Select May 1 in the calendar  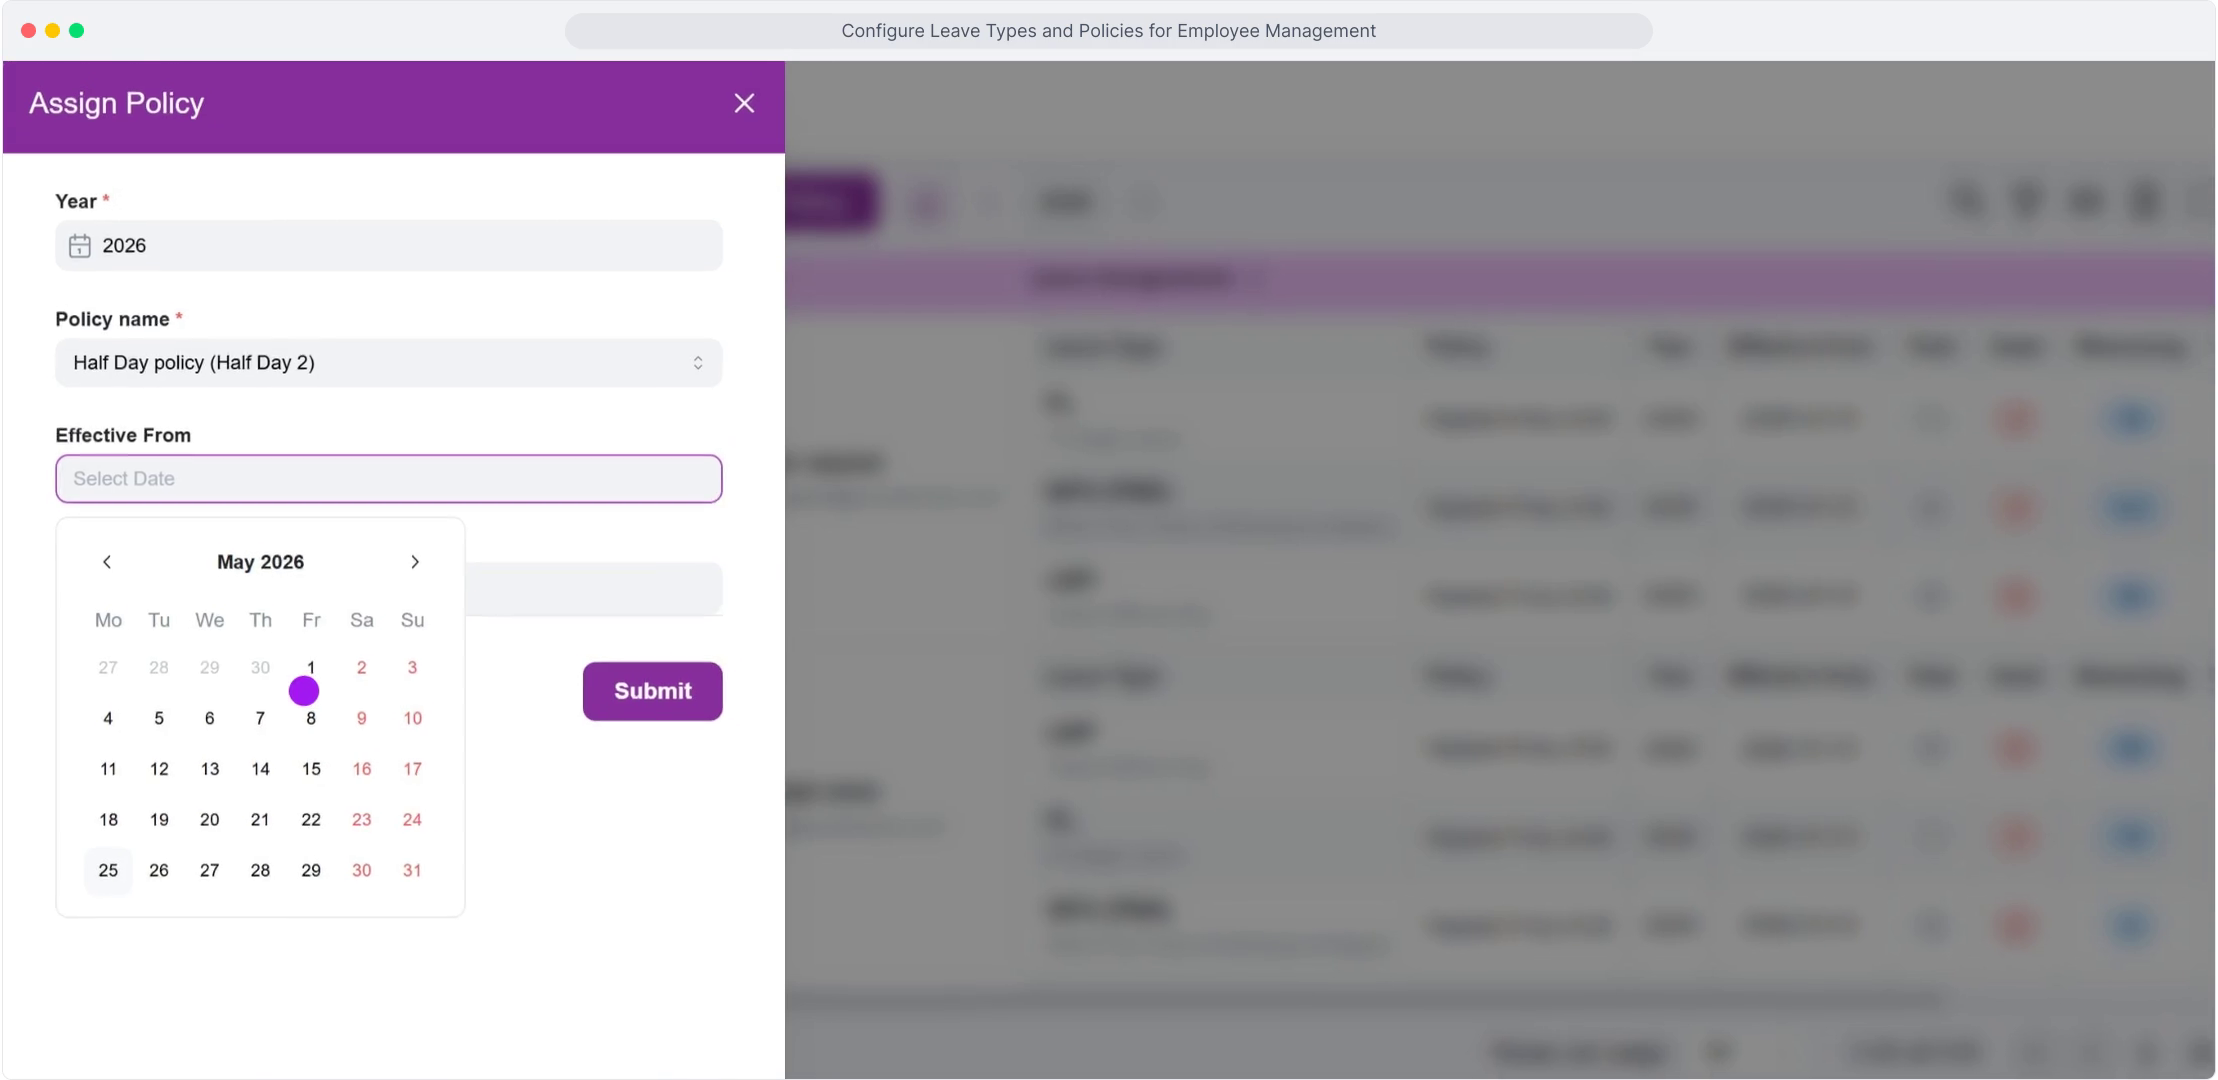[x=311, y=667]
